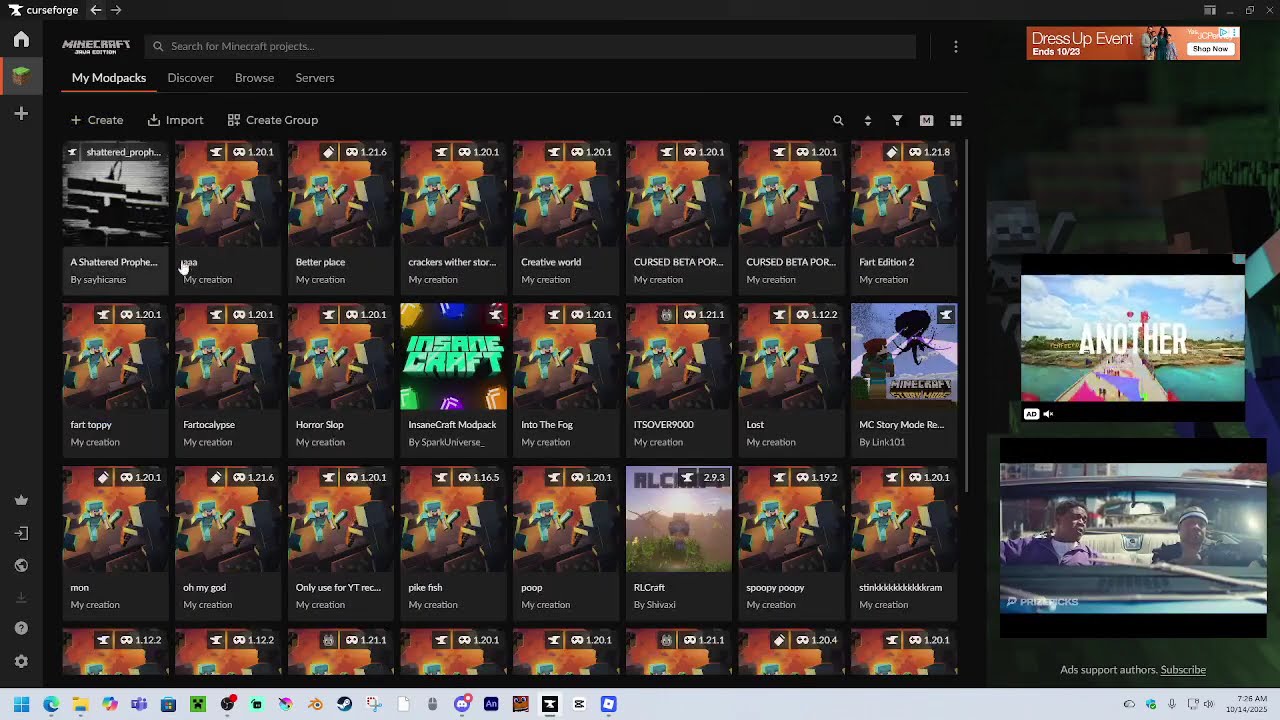Go to the CurseForge home icon

21,40
